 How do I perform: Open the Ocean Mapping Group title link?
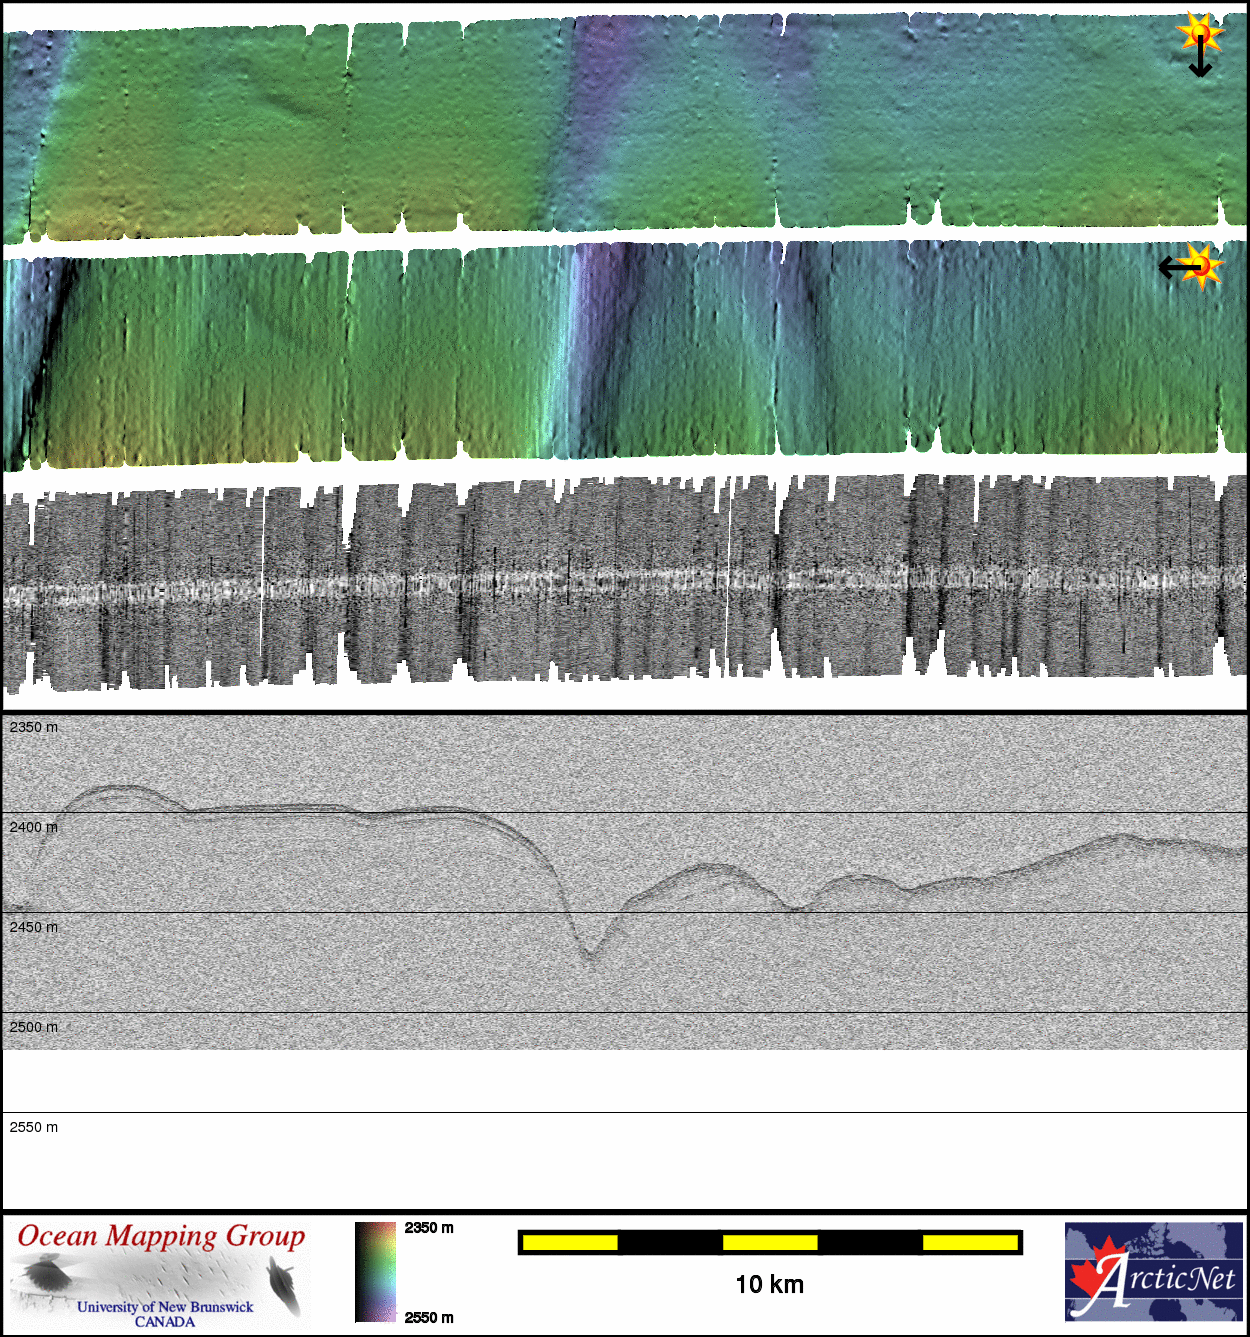[161, 1236]
